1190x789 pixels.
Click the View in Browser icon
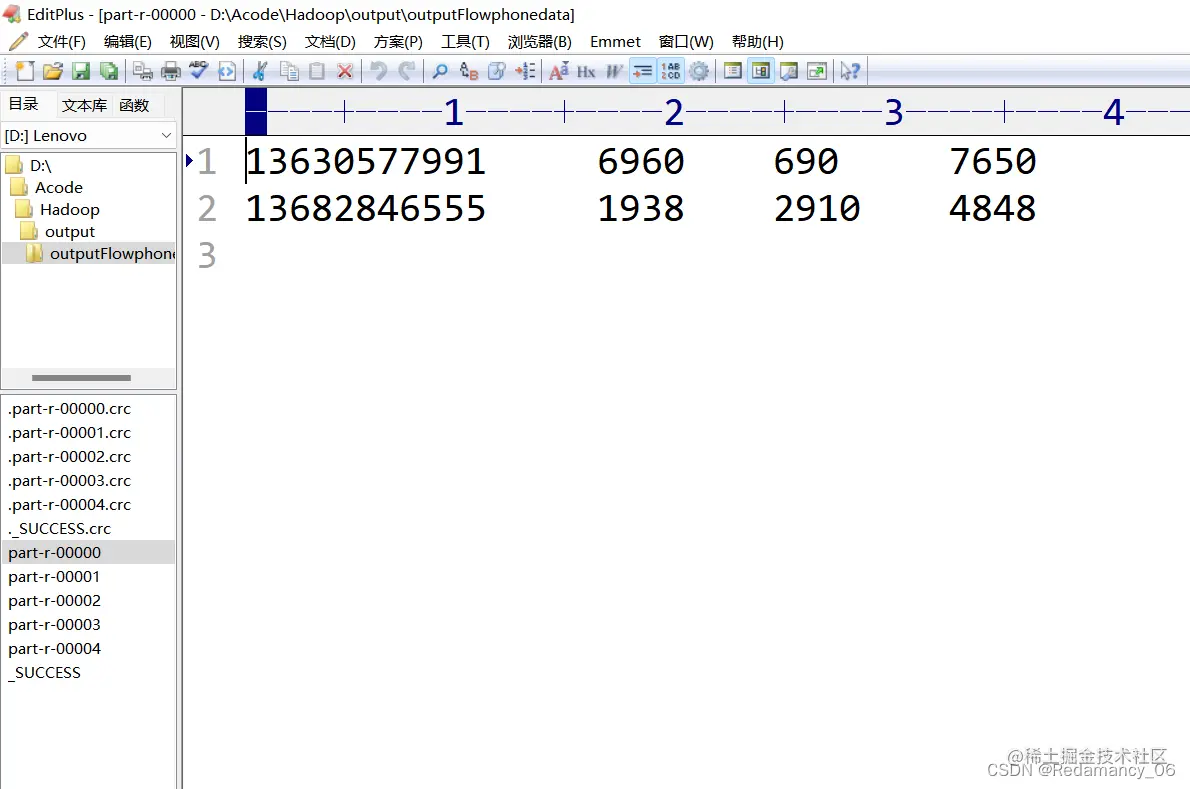point(226,71)
